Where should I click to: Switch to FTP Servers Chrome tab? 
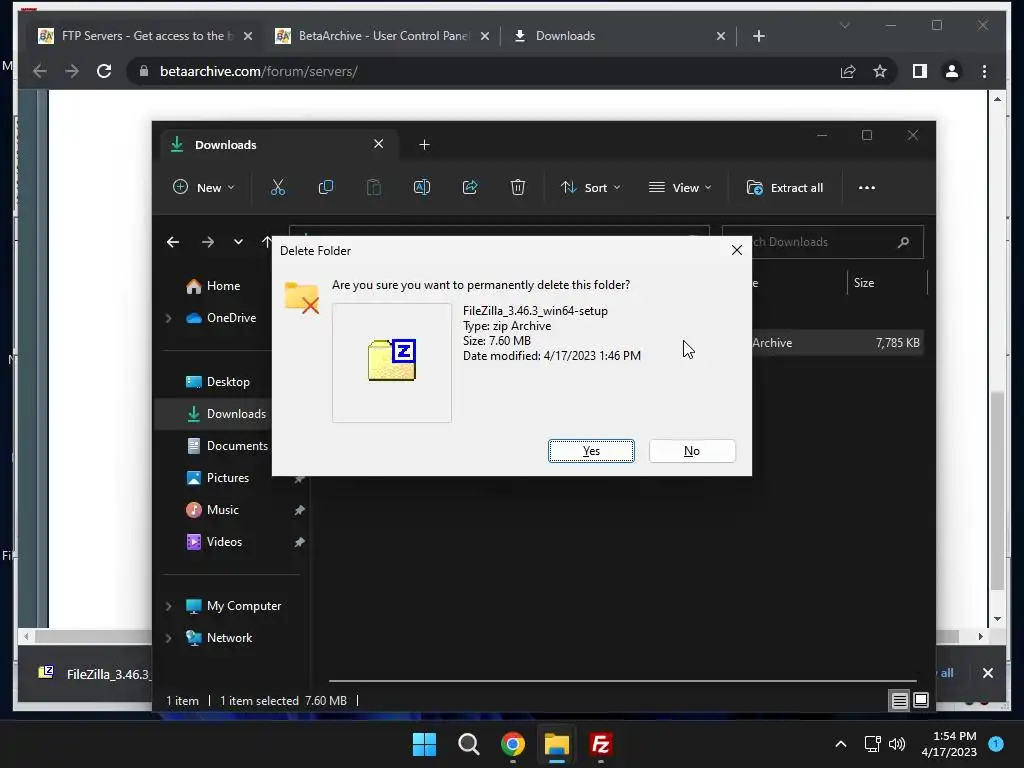coord(145,36)
